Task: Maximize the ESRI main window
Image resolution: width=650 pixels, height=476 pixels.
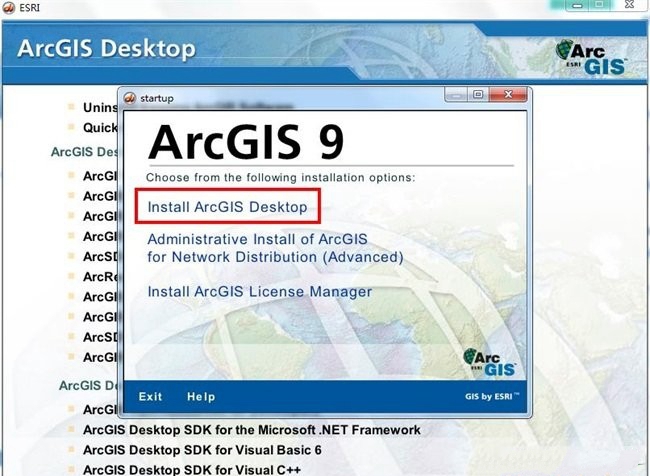Action: (x=599, y=5)
